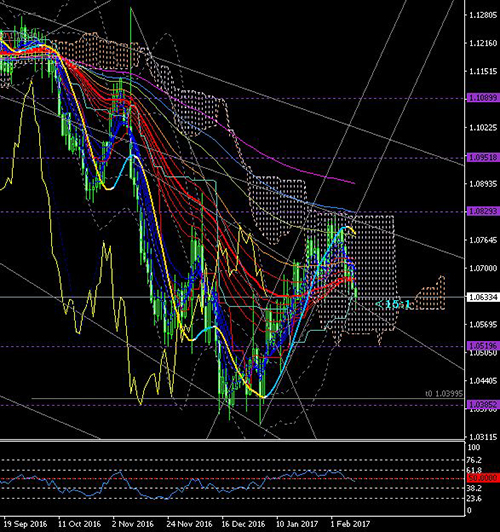Viewport: 500px width, 532px height.
Task: Click the 38.2 indicator level label
Action: (475, 488)
